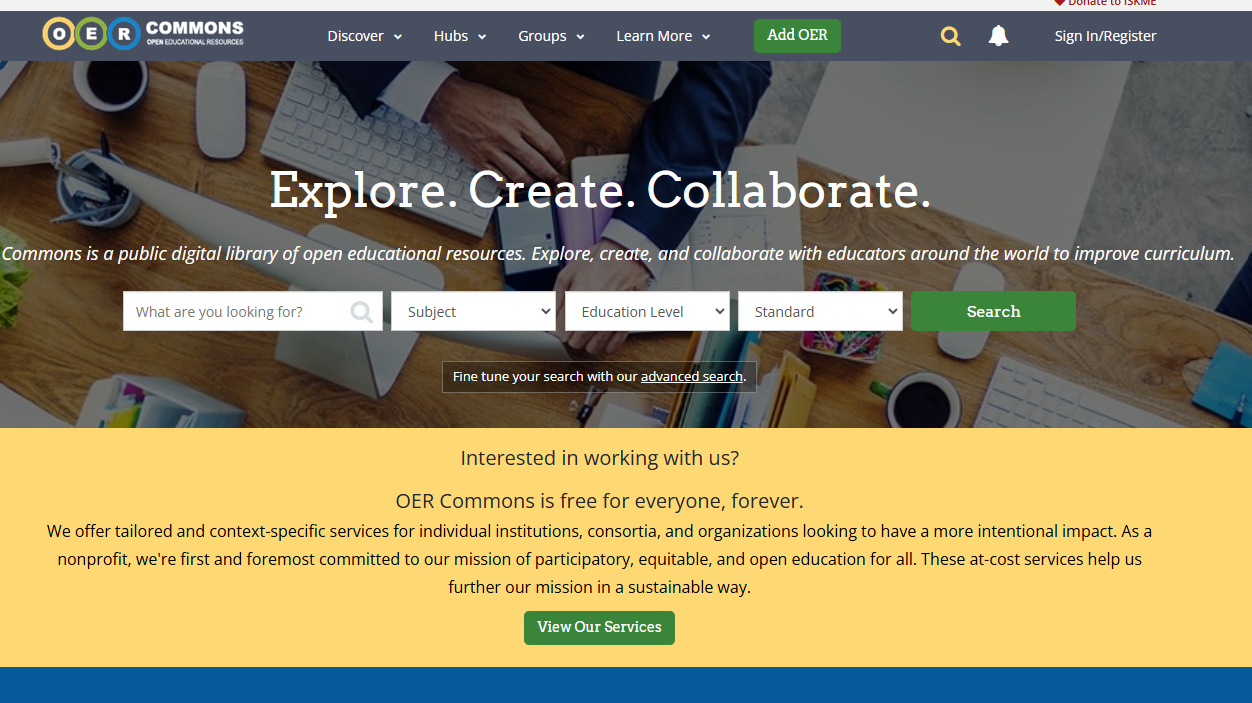The width and height of the screenshot is (1252, 703).
Task: Click the green Search button
Action: pyautogui.click(x=993, y=311)
